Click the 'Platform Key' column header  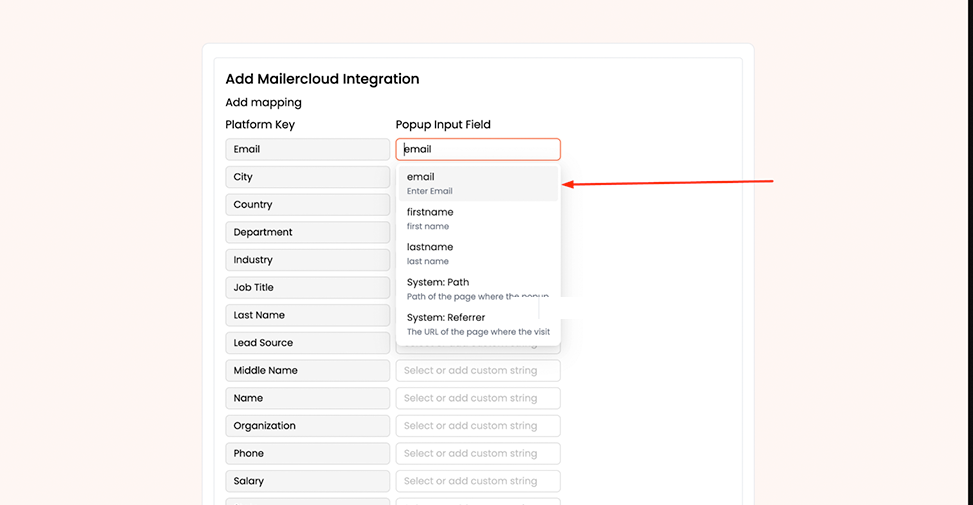(x=260, y=125)
